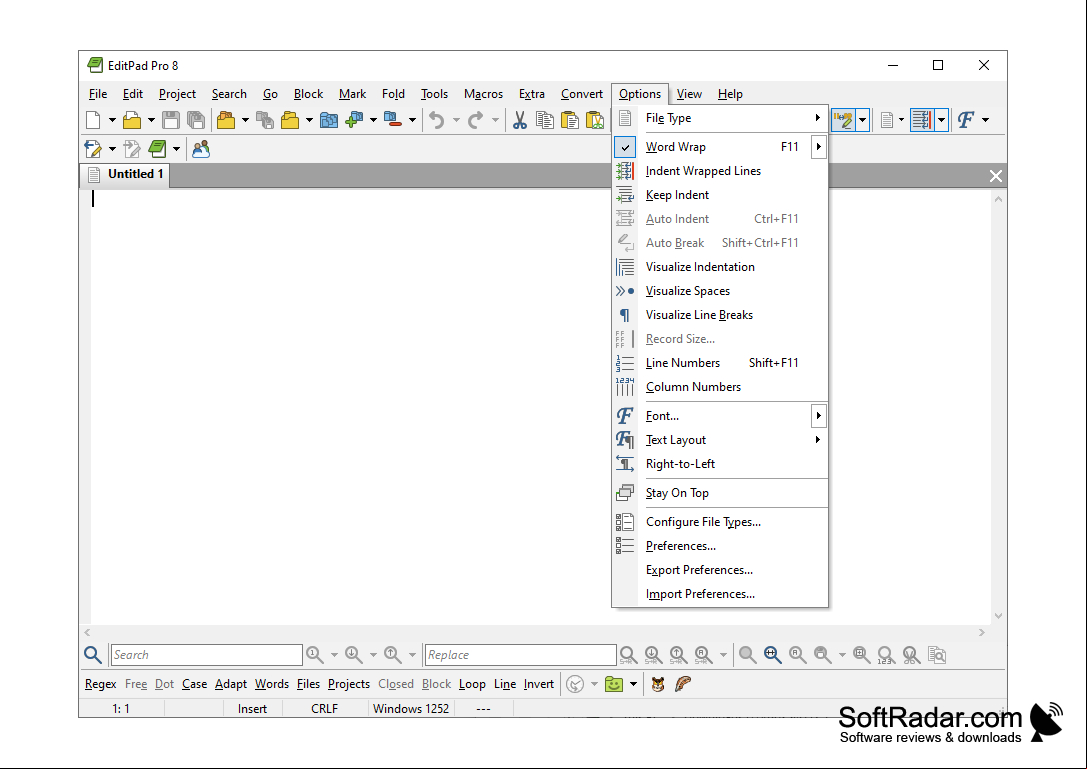This screenshot has width=1087, height=769.
Task: Open the dropdown beside the F font icon
Action: click(985, 120)
